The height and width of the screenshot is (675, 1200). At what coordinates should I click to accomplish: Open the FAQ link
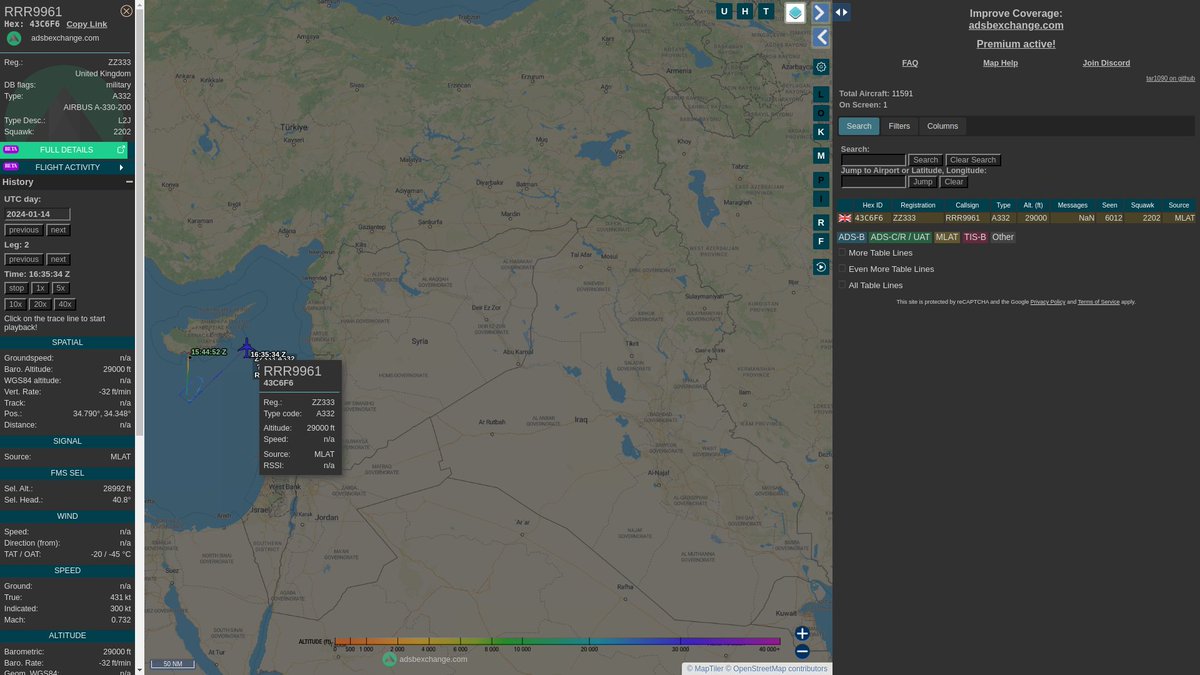910,63
